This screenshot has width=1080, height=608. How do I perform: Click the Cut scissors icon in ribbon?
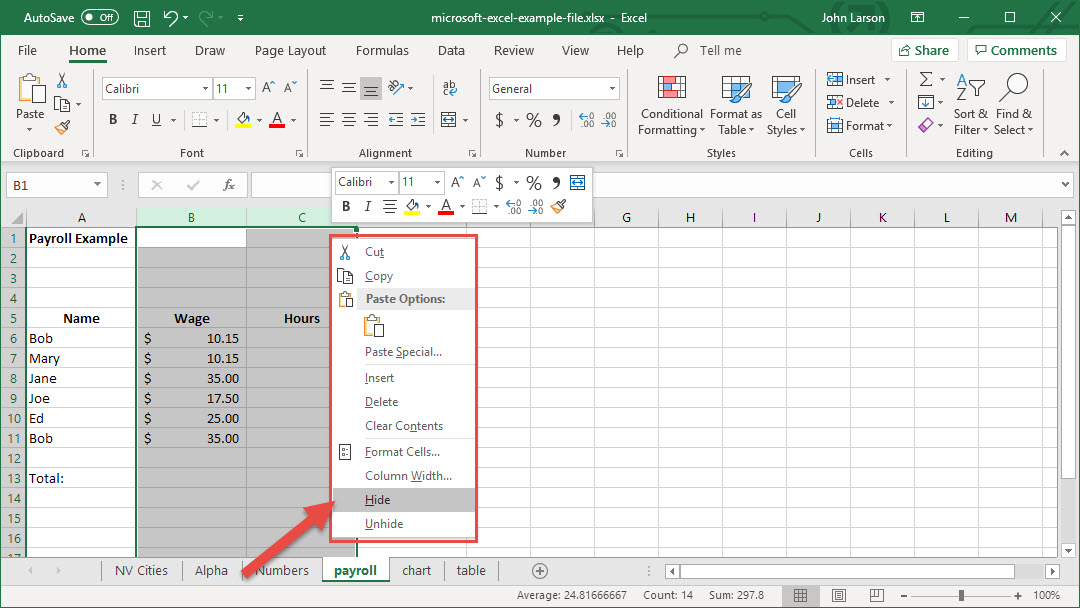pyautogui.click(x=62, y=81)
